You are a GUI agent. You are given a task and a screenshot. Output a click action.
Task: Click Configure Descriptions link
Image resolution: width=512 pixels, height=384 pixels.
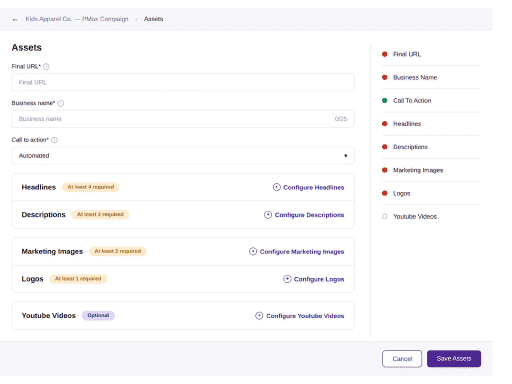tap(309, 215)
